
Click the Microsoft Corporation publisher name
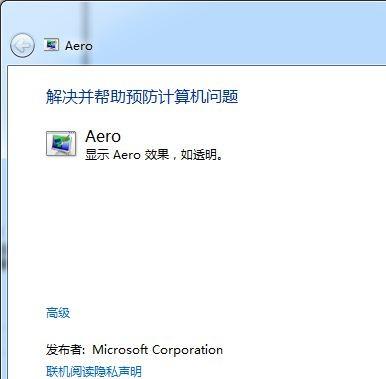[157, 350]
